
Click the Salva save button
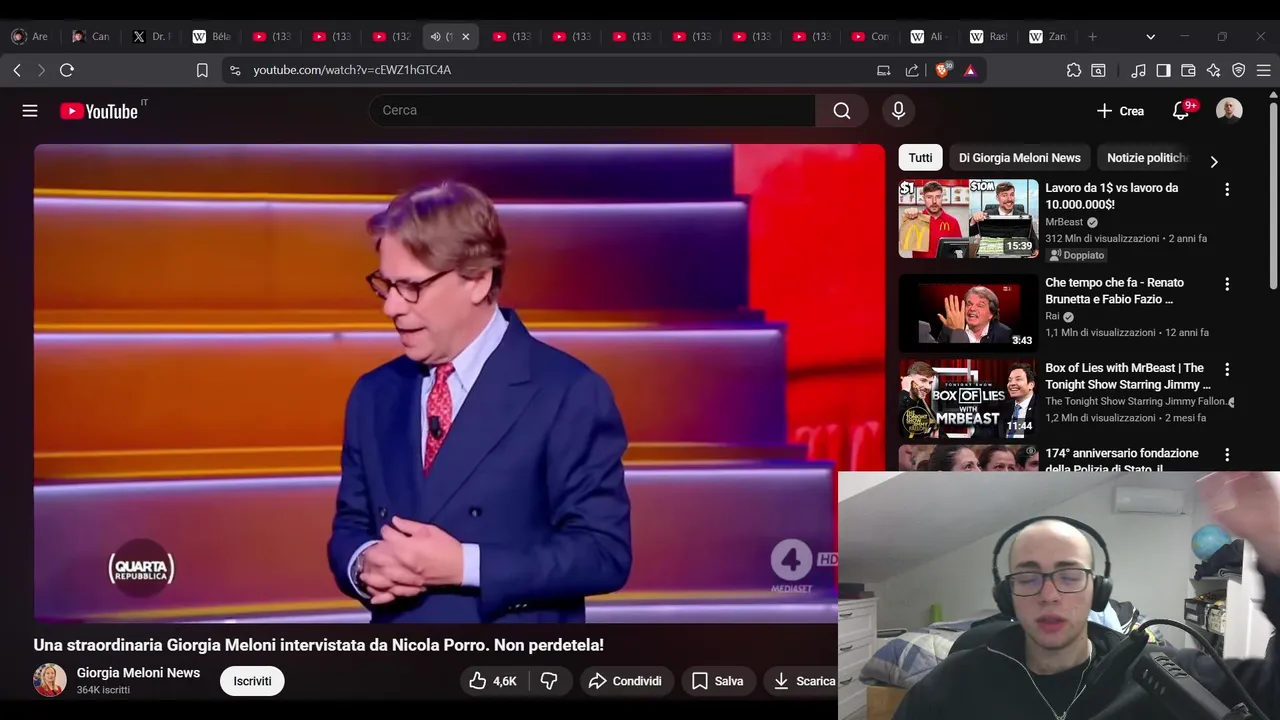click(717, 681)
